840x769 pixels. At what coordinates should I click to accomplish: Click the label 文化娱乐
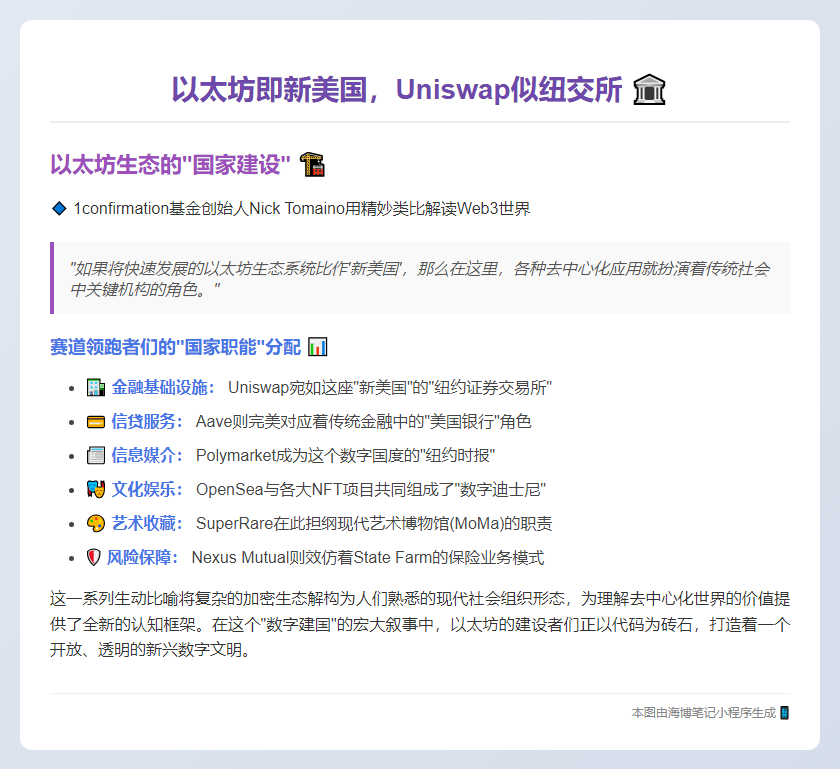point(147,489)
